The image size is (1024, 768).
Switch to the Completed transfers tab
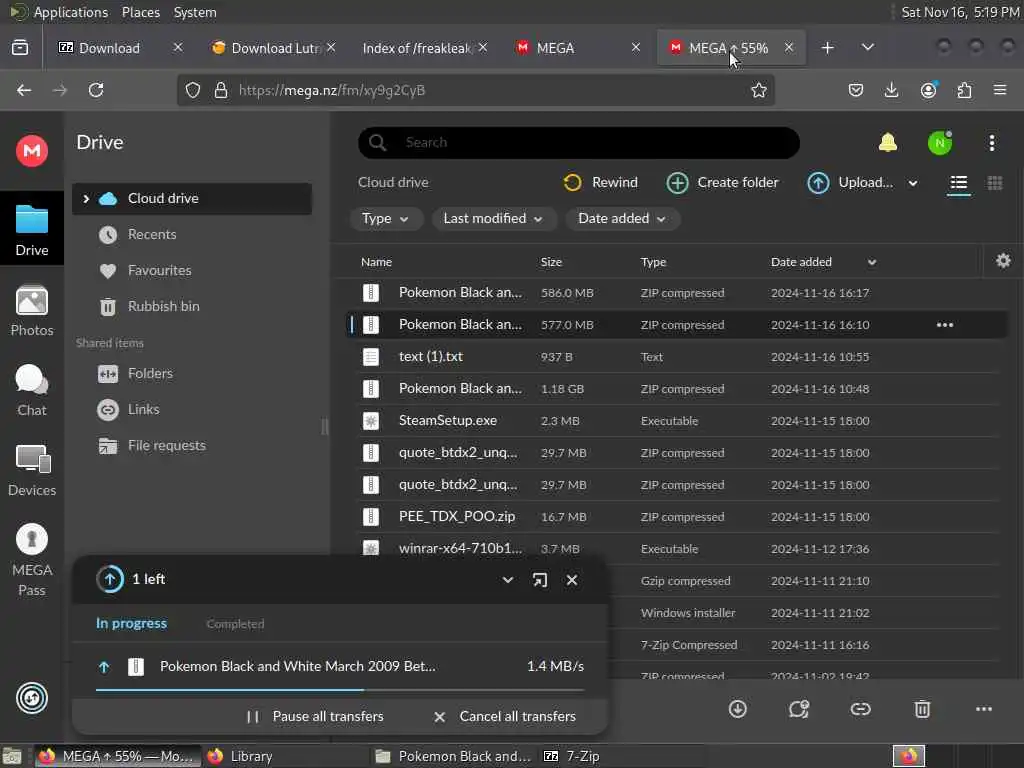[x=235, y=624]
